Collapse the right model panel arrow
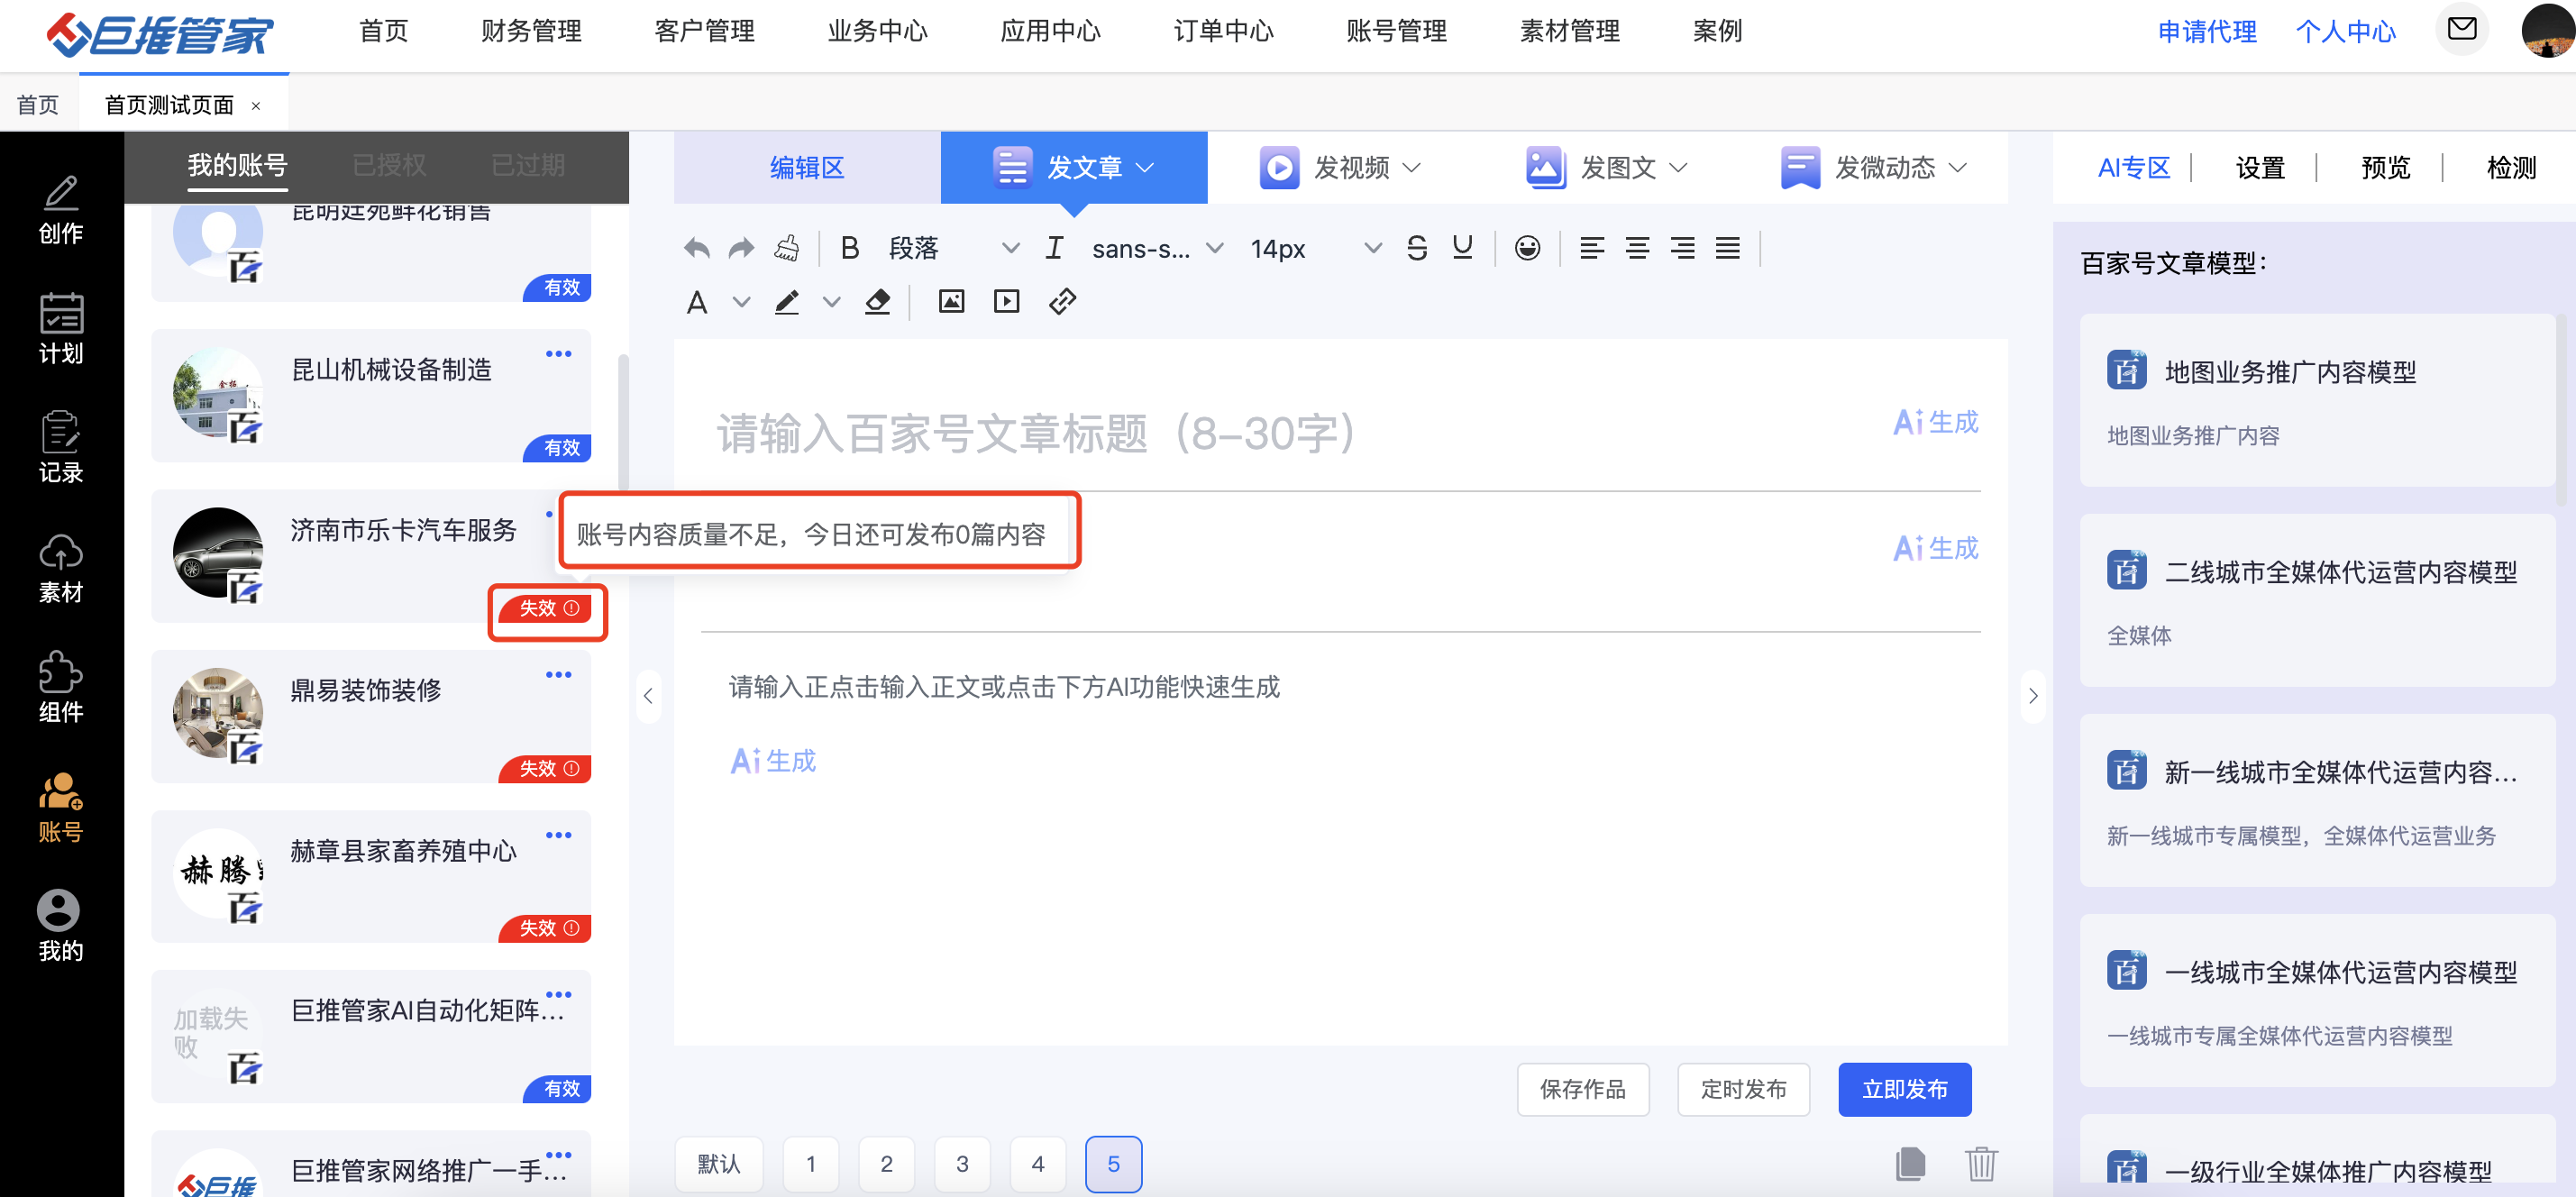 tap(2032, 696)
